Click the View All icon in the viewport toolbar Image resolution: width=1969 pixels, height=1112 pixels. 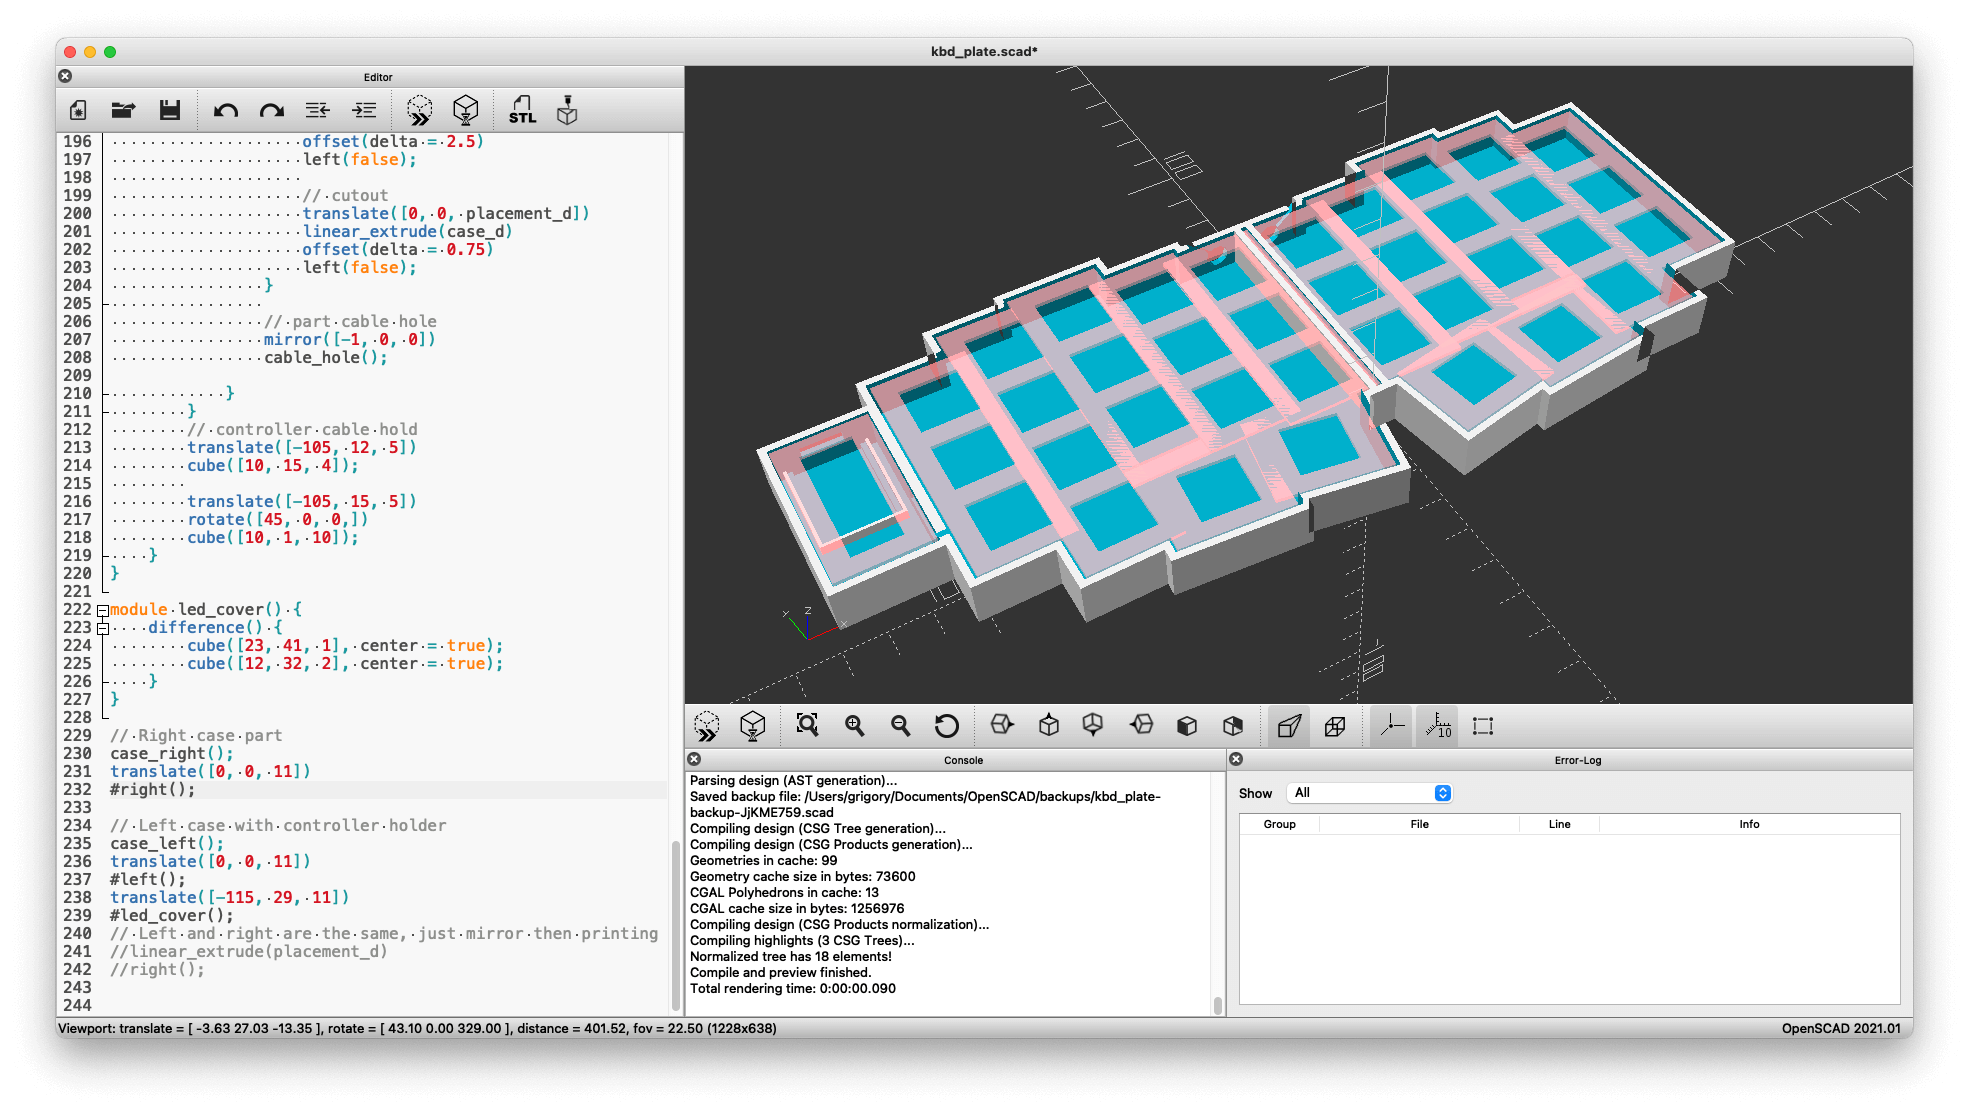[x=807, y=725]
